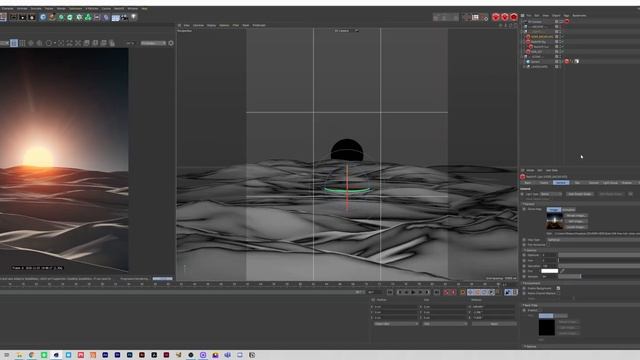Click the Edit Image button under Texture
640x360 pixels.
tap(576, 221)
